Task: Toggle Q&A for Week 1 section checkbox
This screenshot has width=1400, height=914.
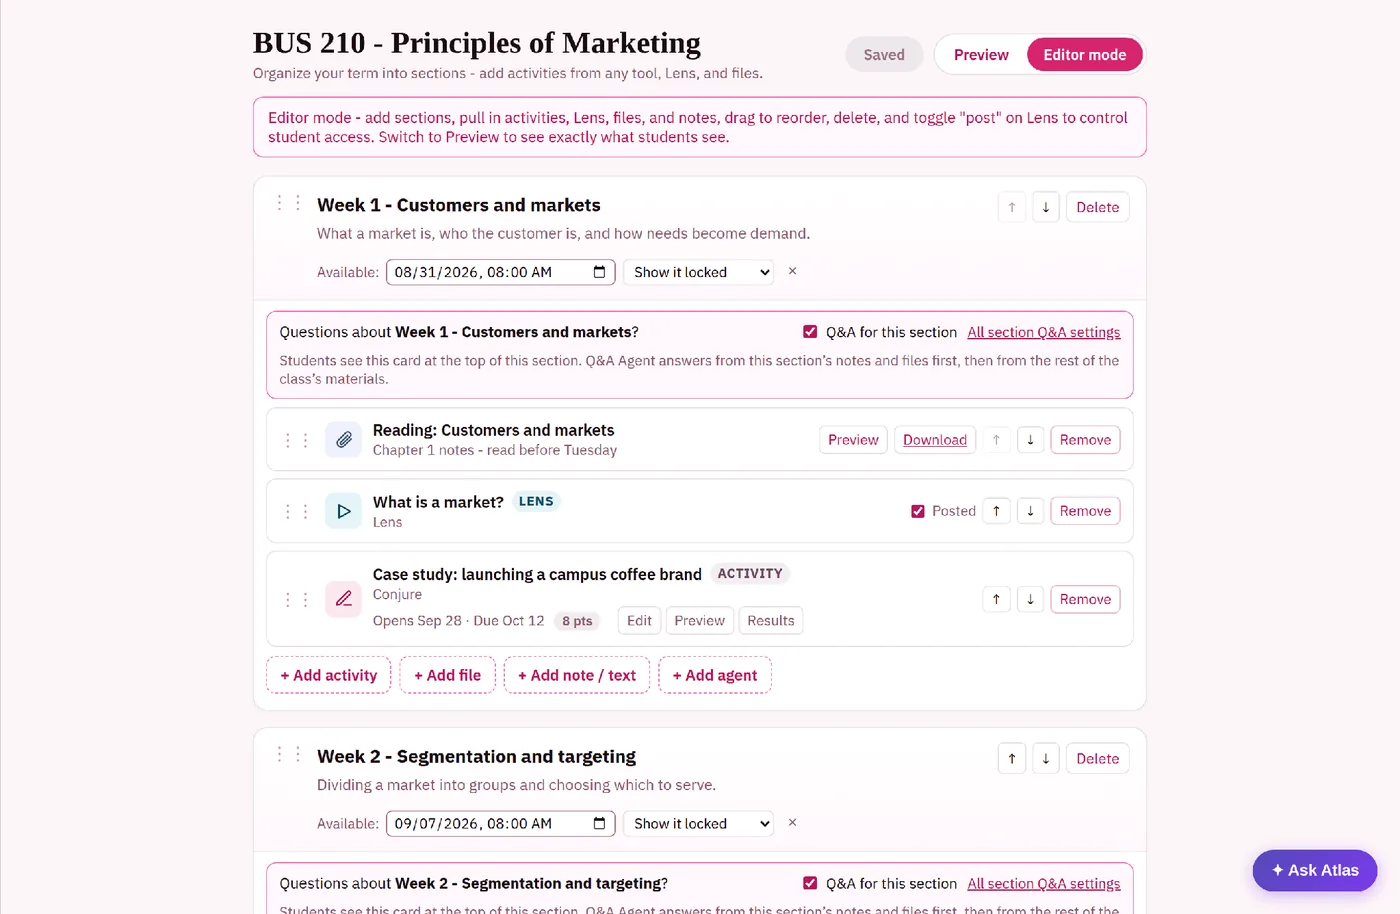Action: coord(810,332)
